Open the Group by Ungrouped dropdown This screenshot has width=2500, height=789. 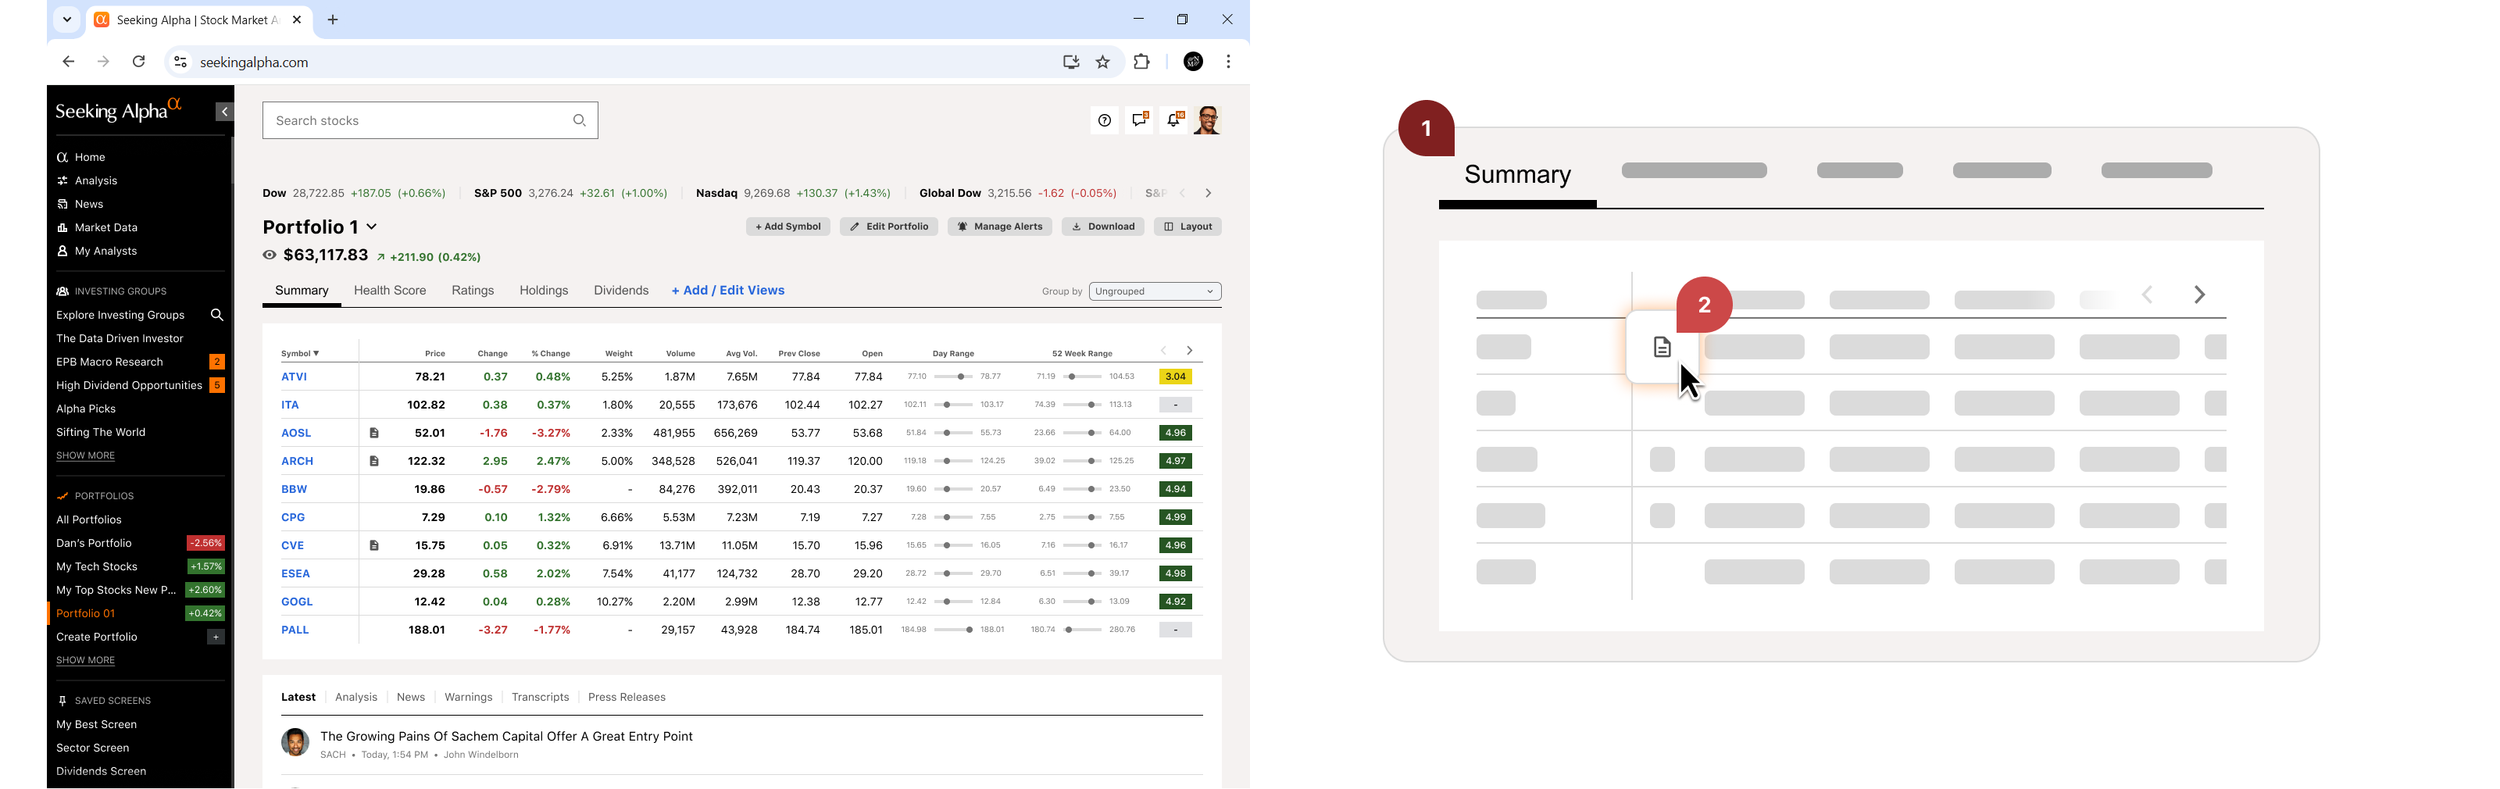(1155, 291)
